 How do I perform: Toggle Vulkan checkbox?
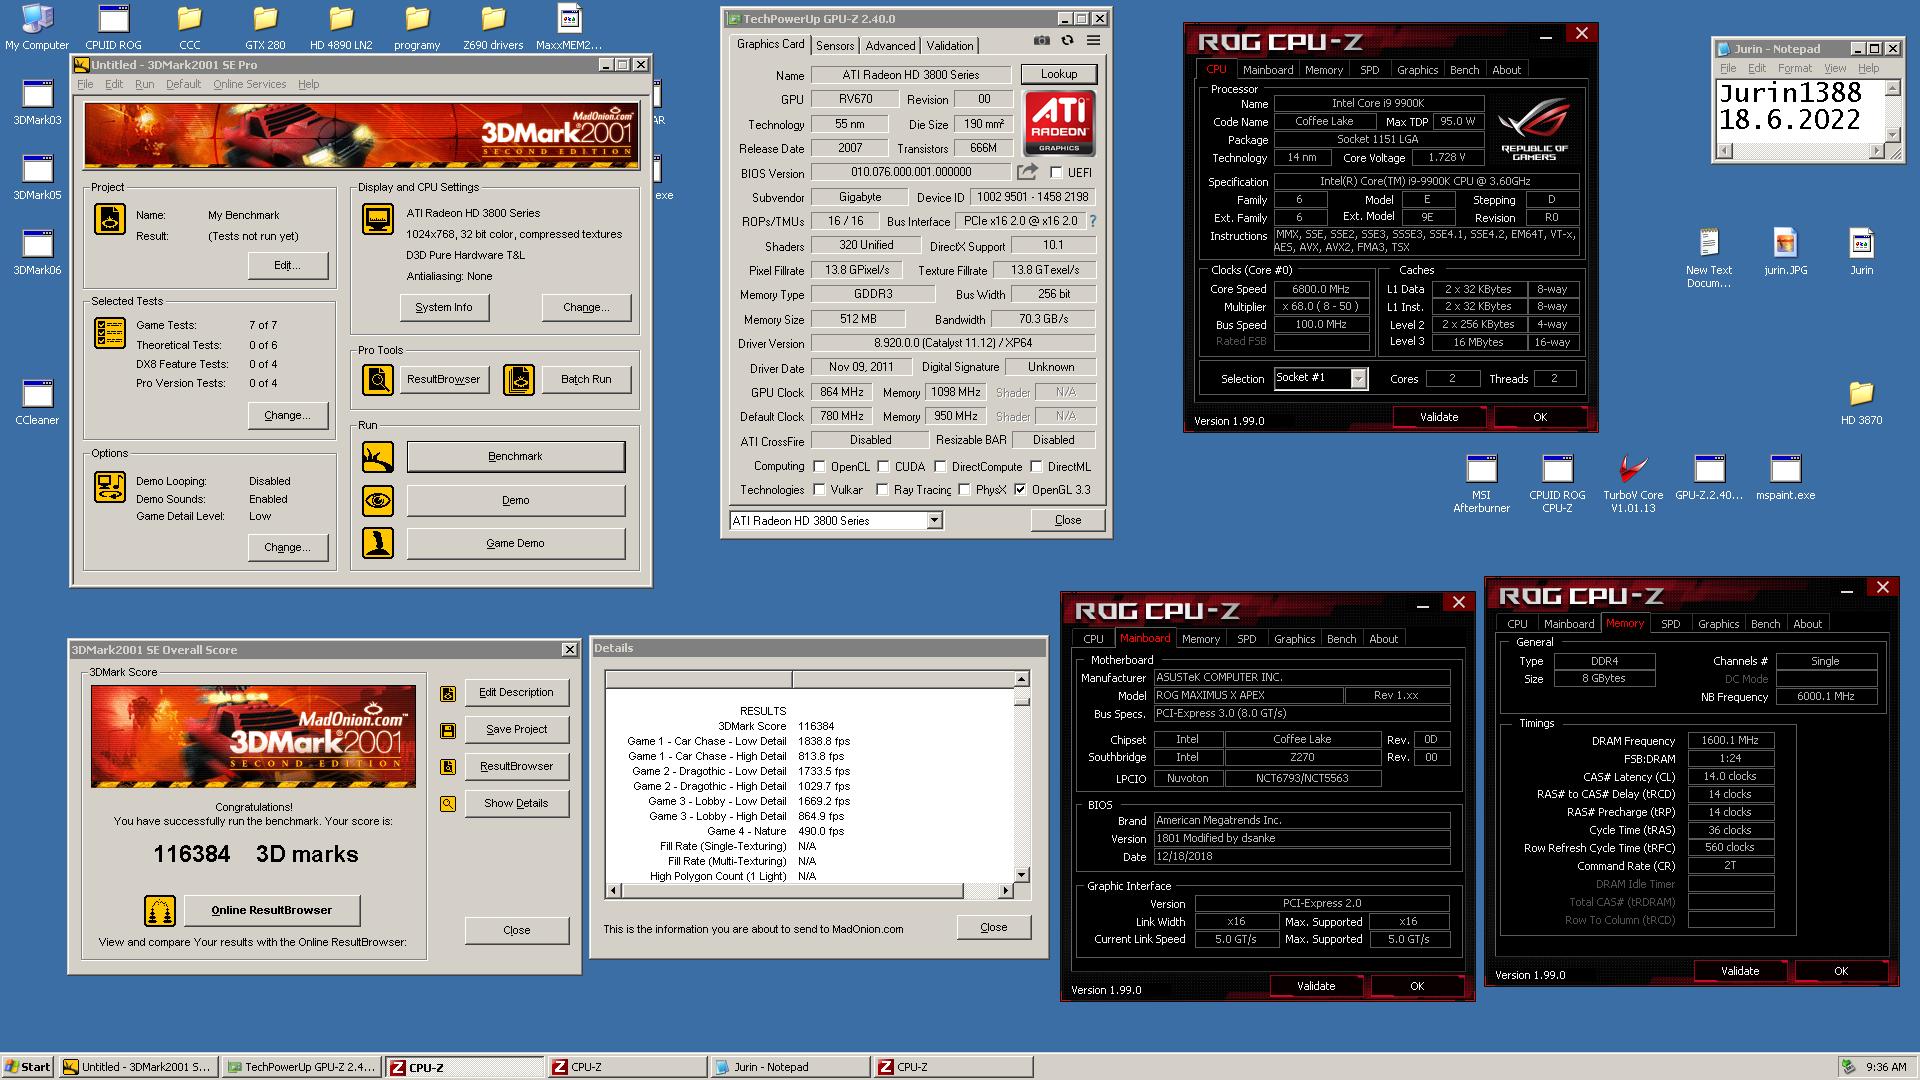[819, 490]
